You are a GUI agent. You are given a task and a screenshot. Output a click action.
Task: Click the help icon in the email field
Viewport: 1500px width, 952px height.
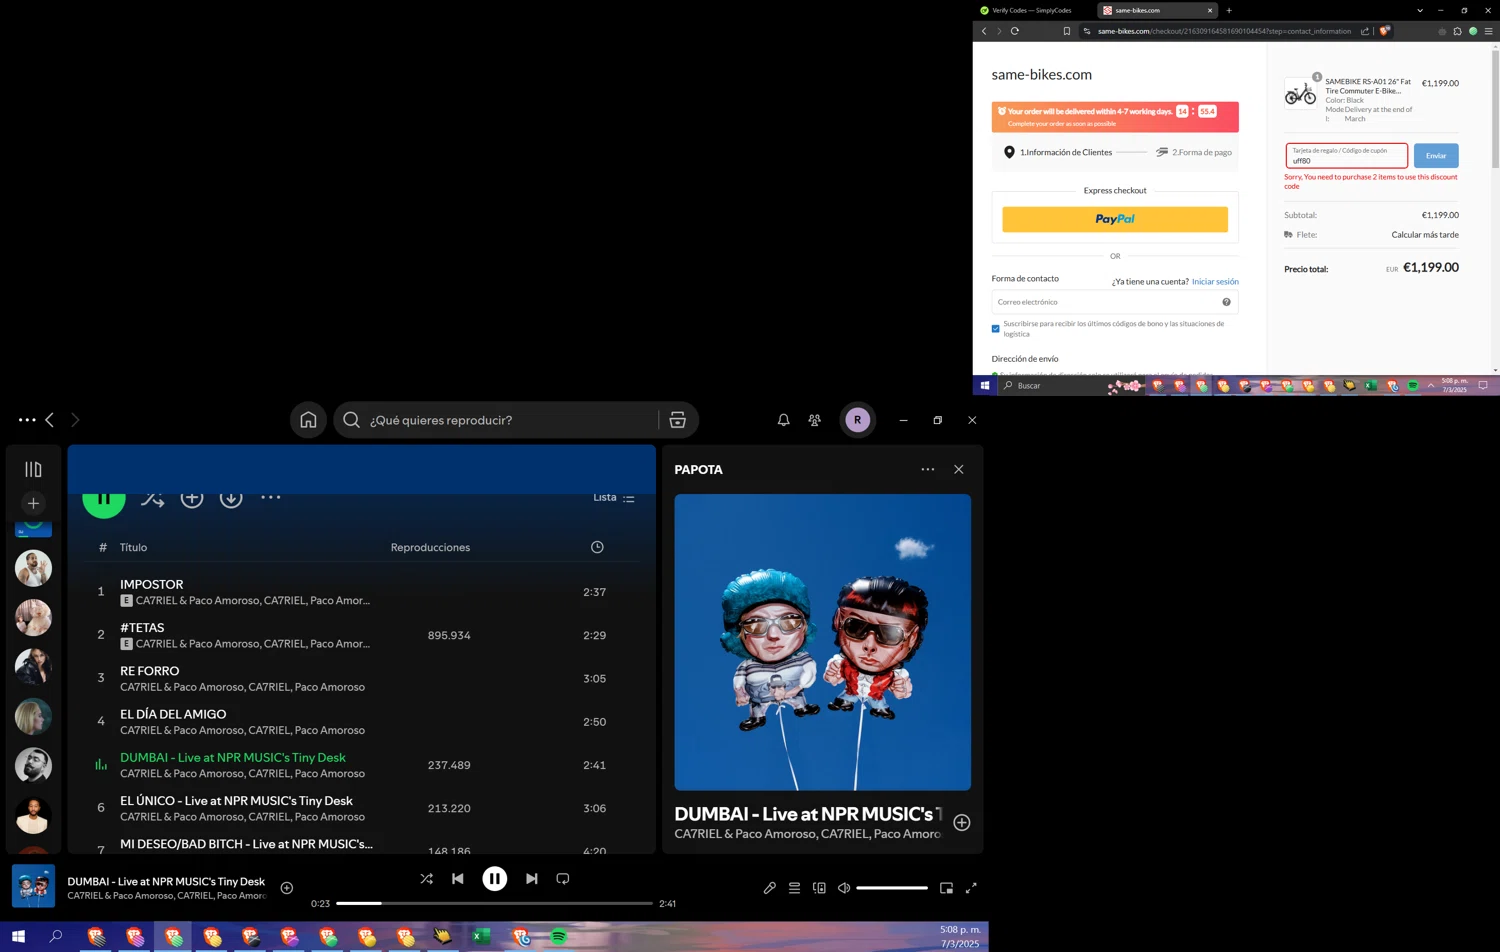[x=1226, y=302]
